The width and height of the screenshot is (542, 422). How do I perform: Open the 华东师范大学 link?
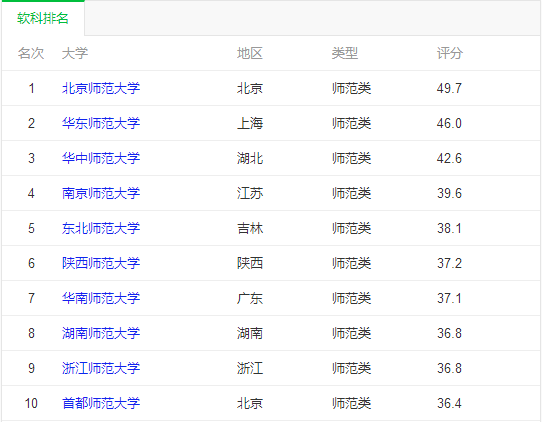coord(101,123)
